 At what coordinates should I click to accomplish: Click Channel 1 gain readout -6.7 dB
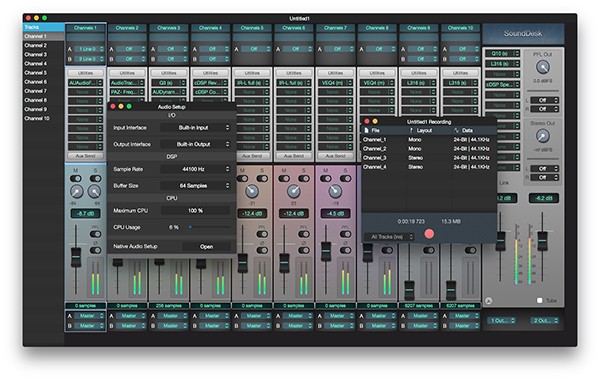click(85, 213)
